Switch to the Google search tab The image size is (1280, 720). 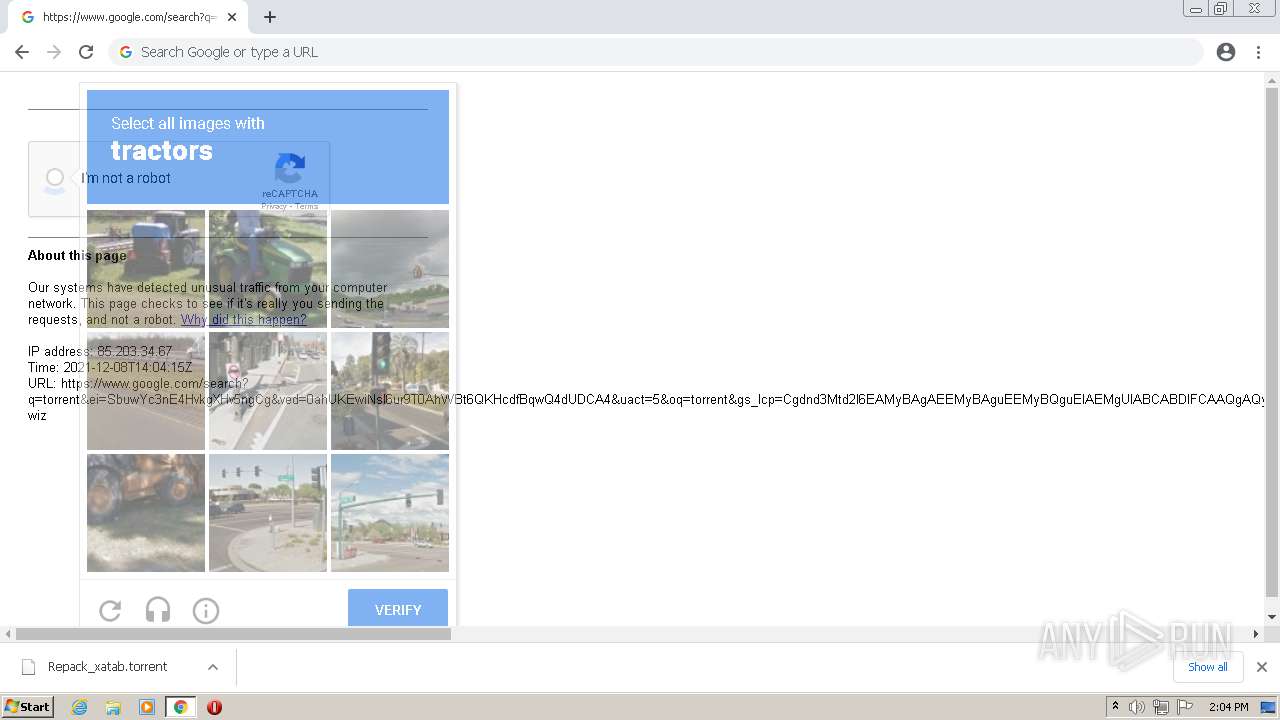[x=129, y=17]
